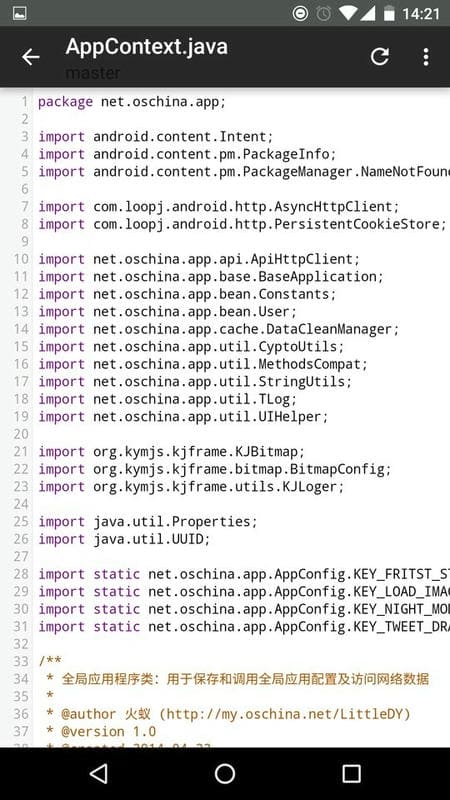450x800 pixels.
Task: Click the package net.oschina.app line
Action: coord(132,102)
